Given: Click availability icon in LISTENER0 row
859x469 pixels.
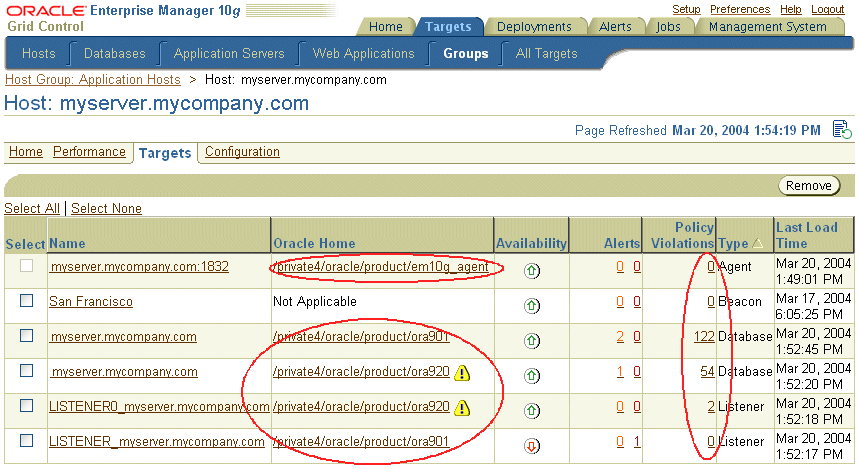Looking at the screenshot, I should [x=531, y=411].
